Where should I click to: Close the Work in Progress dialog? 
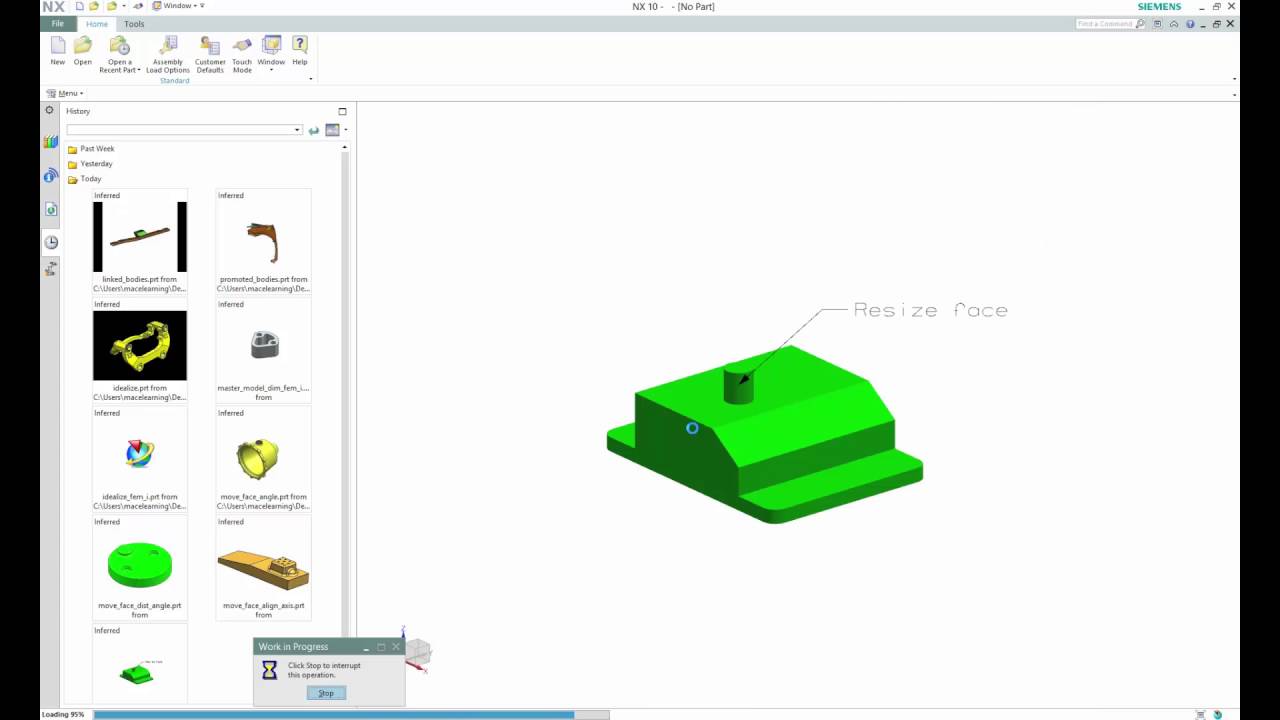point(396,647)
